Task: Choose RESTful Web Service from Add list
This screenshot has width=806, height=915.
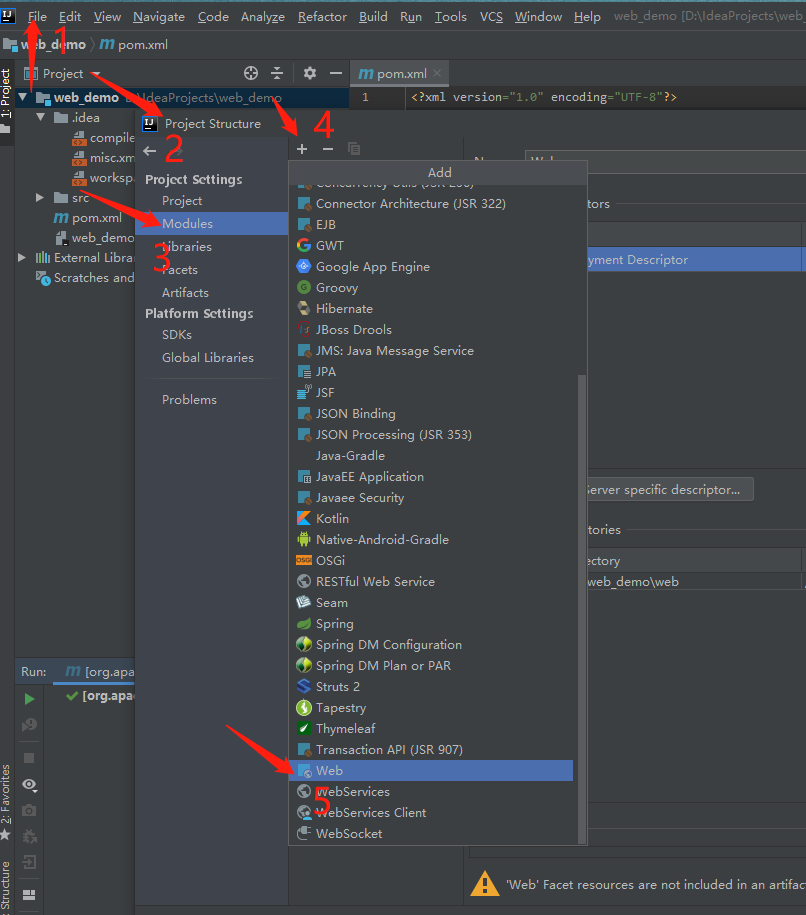Action: (432, 582)
